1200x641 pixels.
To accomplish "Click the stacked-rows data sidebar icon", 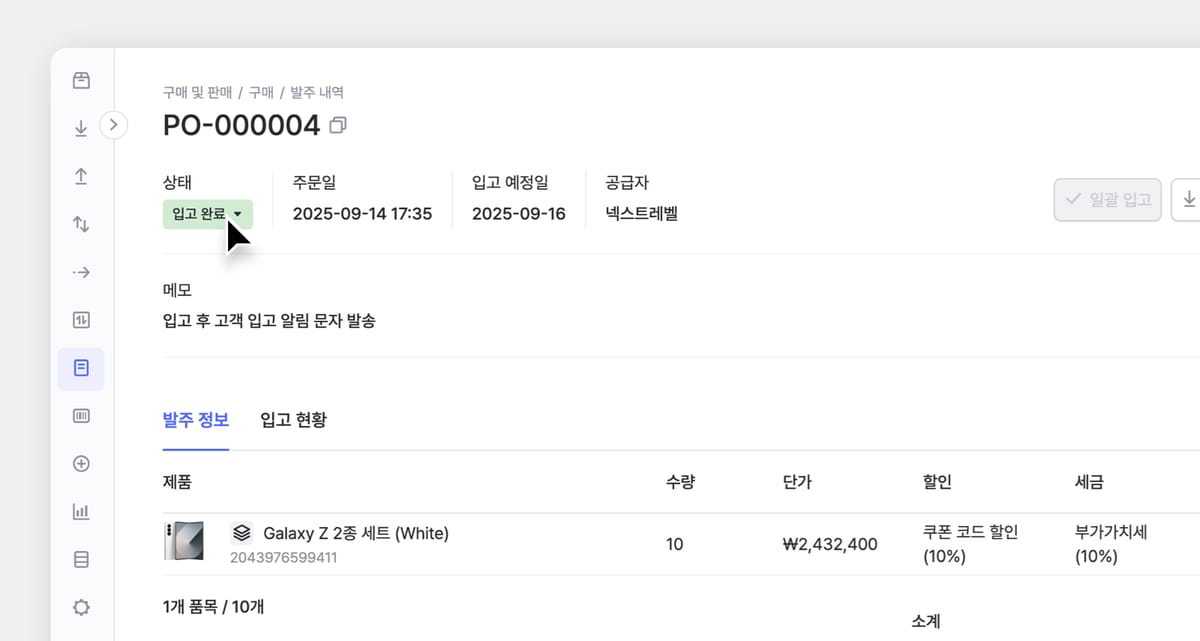I will pos(81,559).
